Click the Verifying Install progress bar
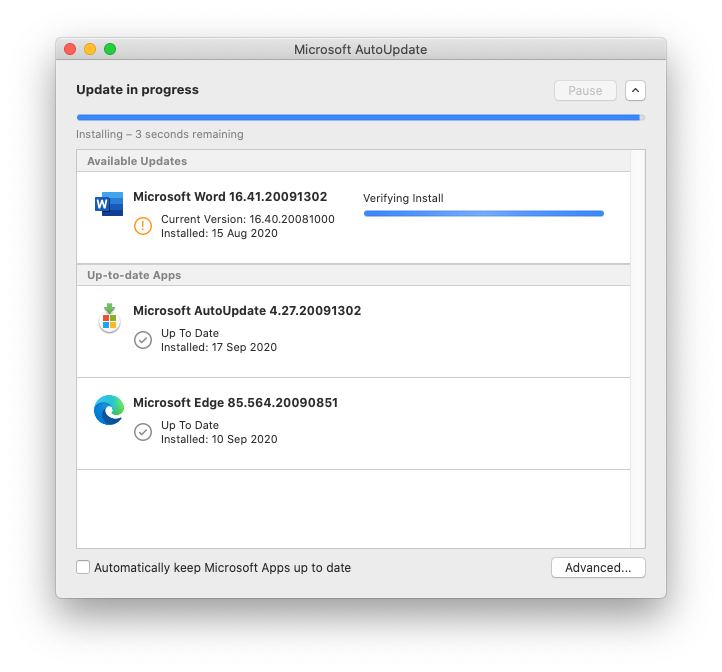The image size is (722, 672). coord(483,213)
